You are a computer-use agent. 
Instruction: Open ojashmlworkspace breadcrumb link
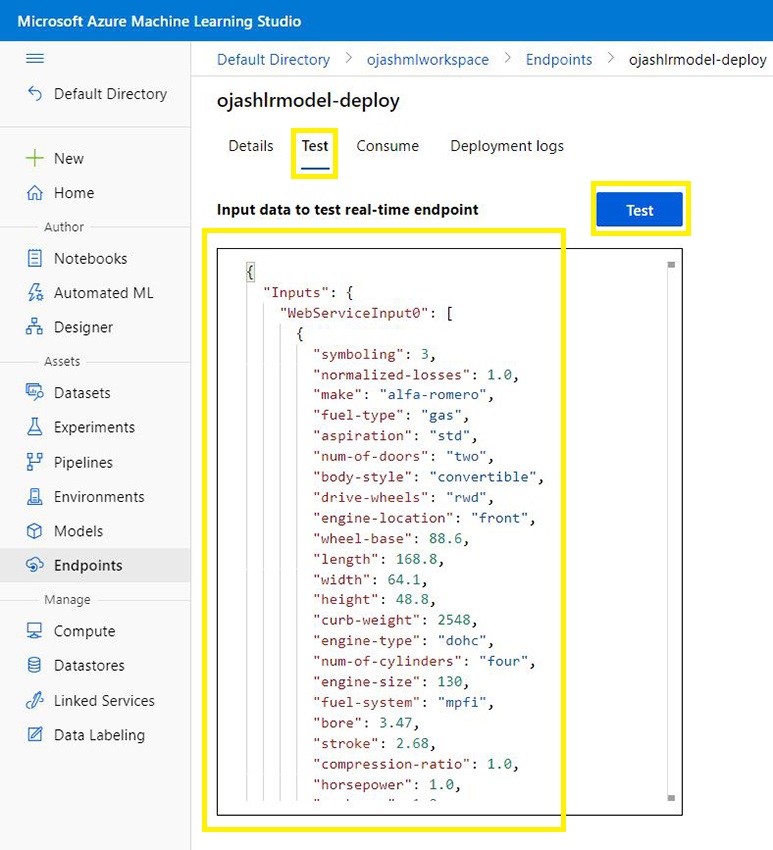tap(428, 60)
